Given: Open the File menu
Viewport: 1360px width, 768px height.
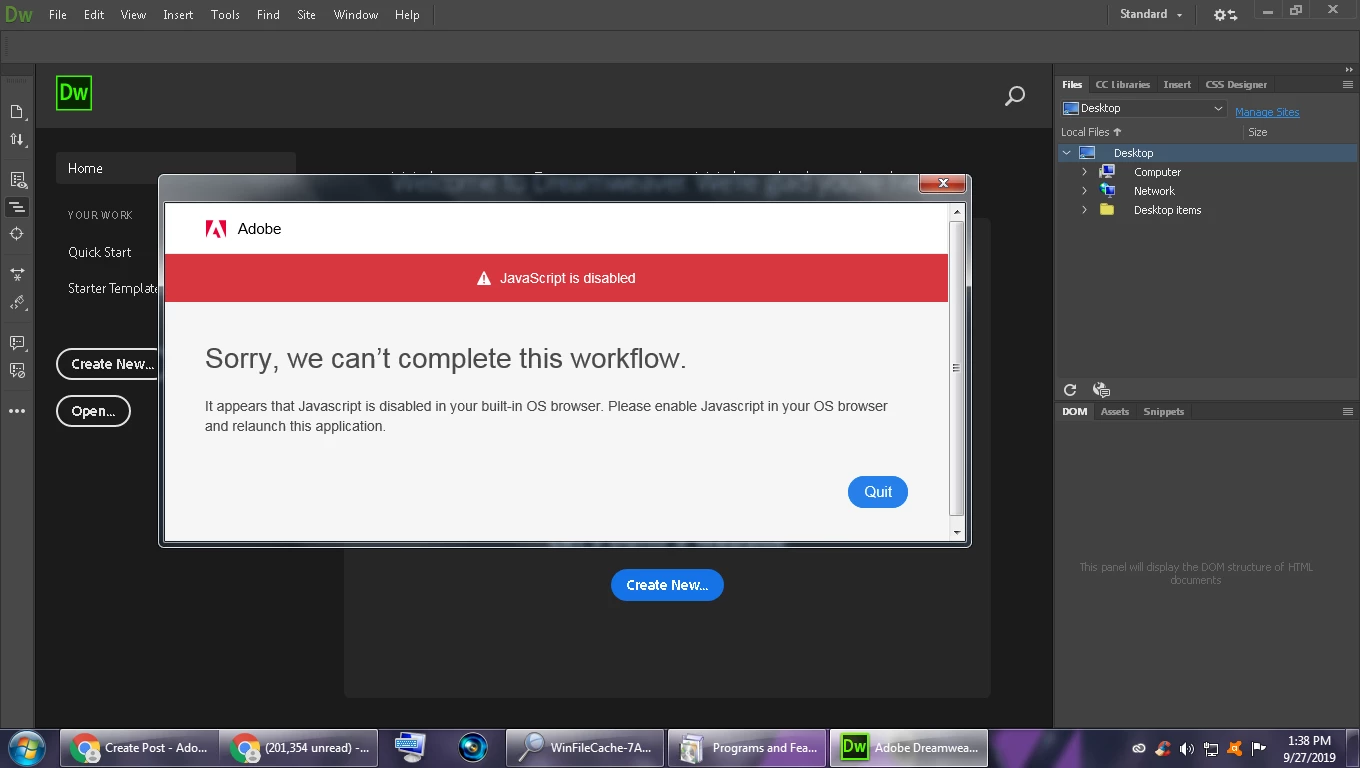Looking at the screenshot, I should tap(58, 15).
